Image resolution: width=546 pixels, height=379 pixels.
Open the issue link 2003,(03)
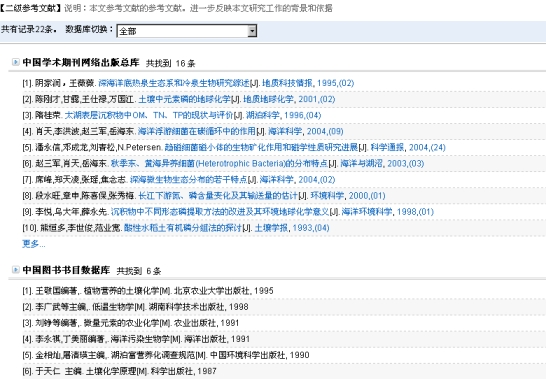(406, 163)
